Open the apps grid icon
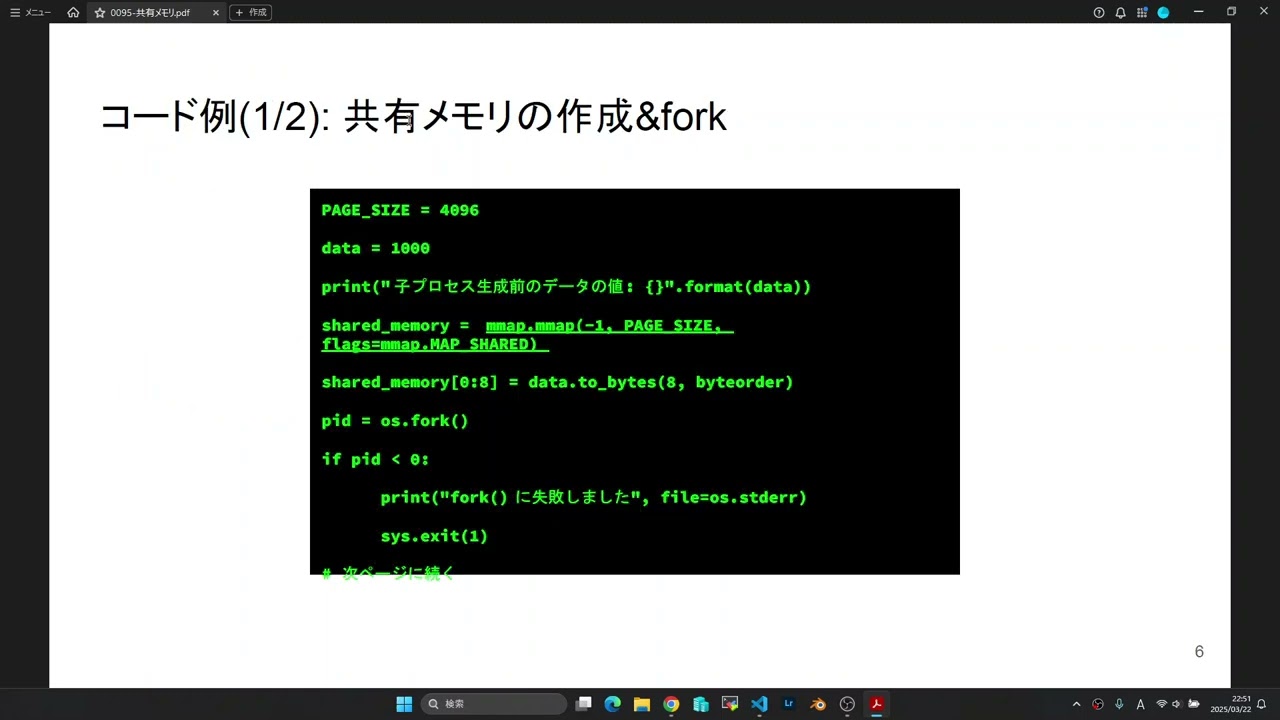 (1142, 12)
